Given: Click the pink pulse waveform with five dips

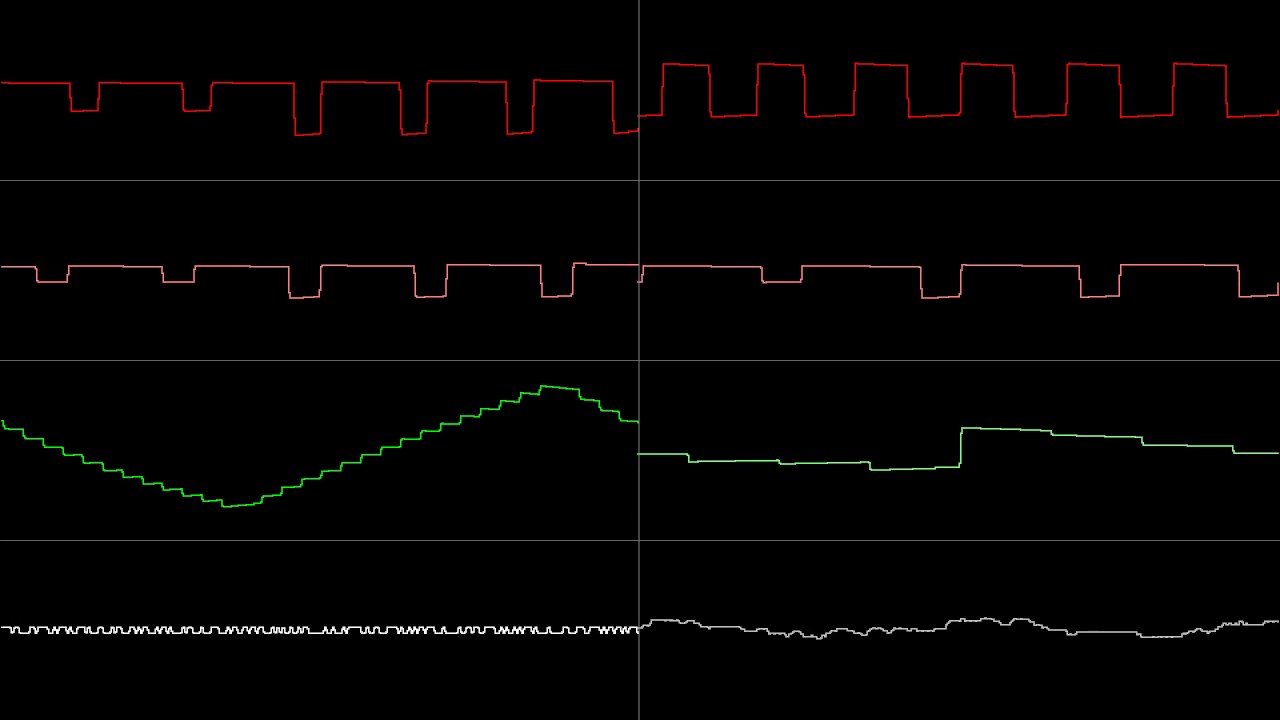Looking at the screenshot, I should coord(320,280).
